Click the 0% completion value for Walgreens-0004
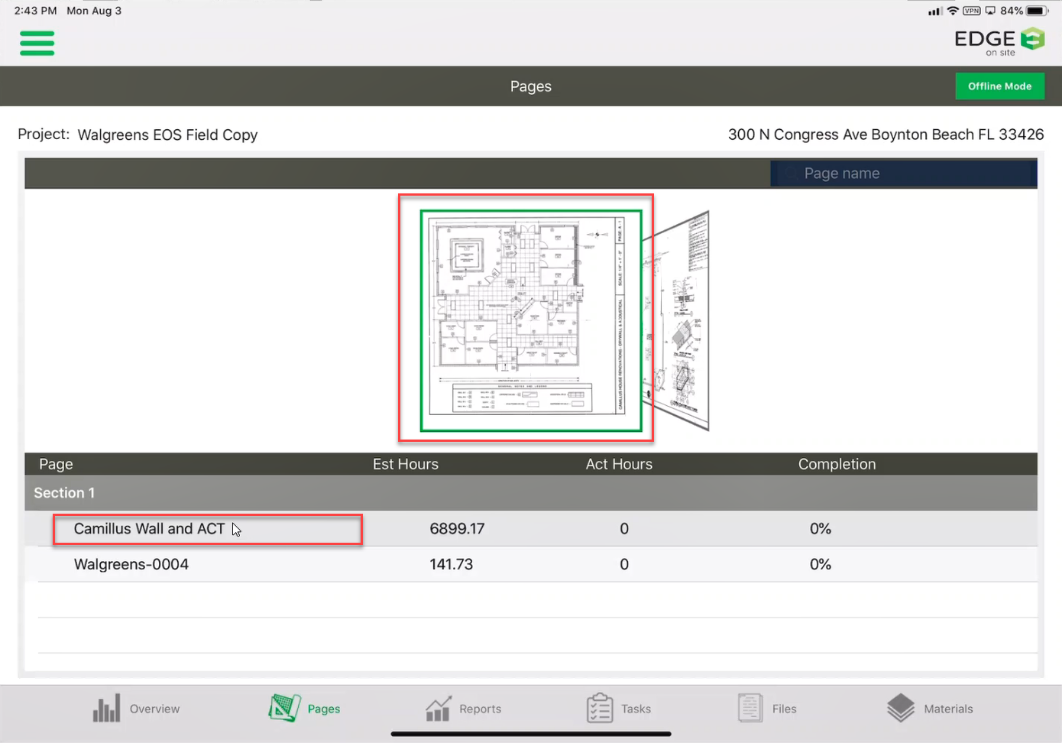1062x743 pixels. pos(821,564)
